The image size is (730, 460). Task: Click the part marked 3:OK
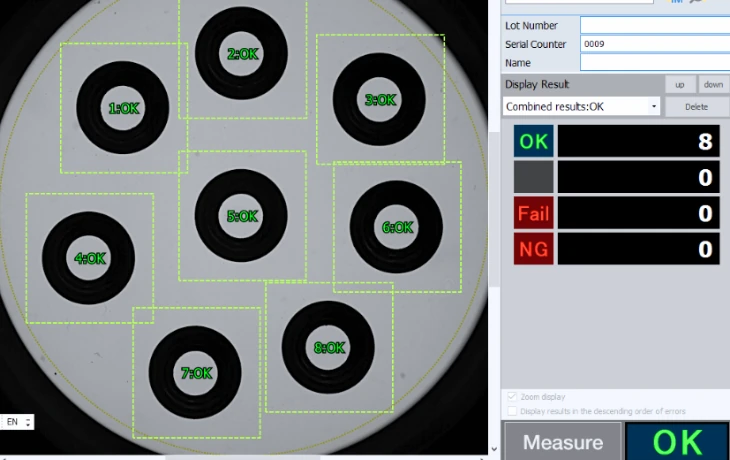[x=380, y=99]
